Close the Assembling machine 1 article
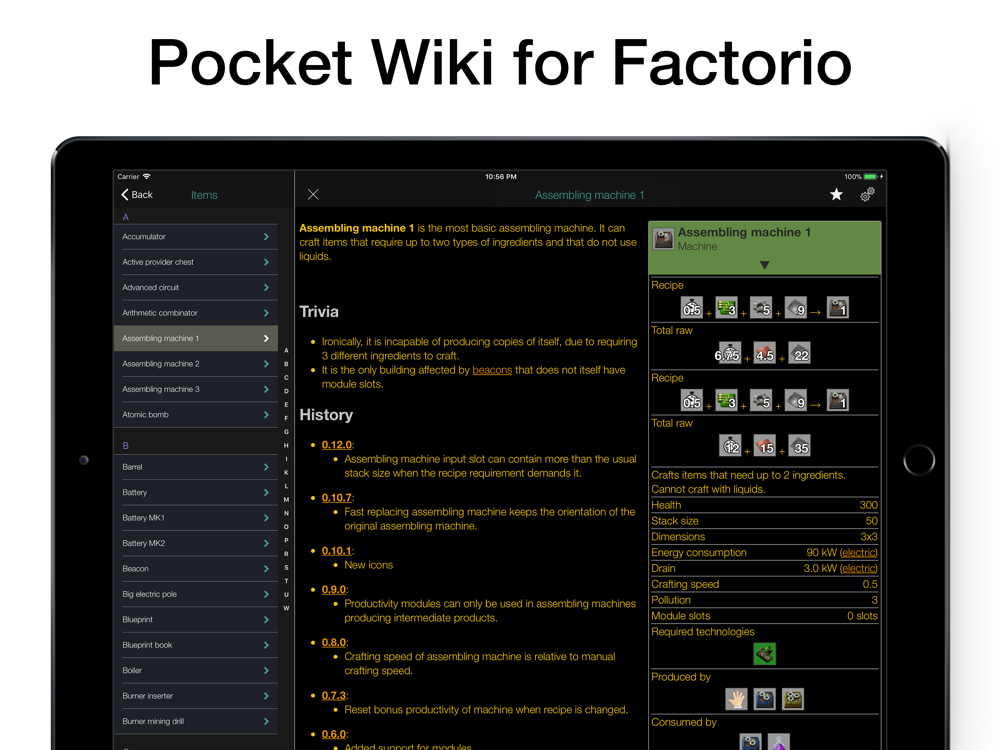The width and height of the screenshot is (1000, 750). (312, 195)
